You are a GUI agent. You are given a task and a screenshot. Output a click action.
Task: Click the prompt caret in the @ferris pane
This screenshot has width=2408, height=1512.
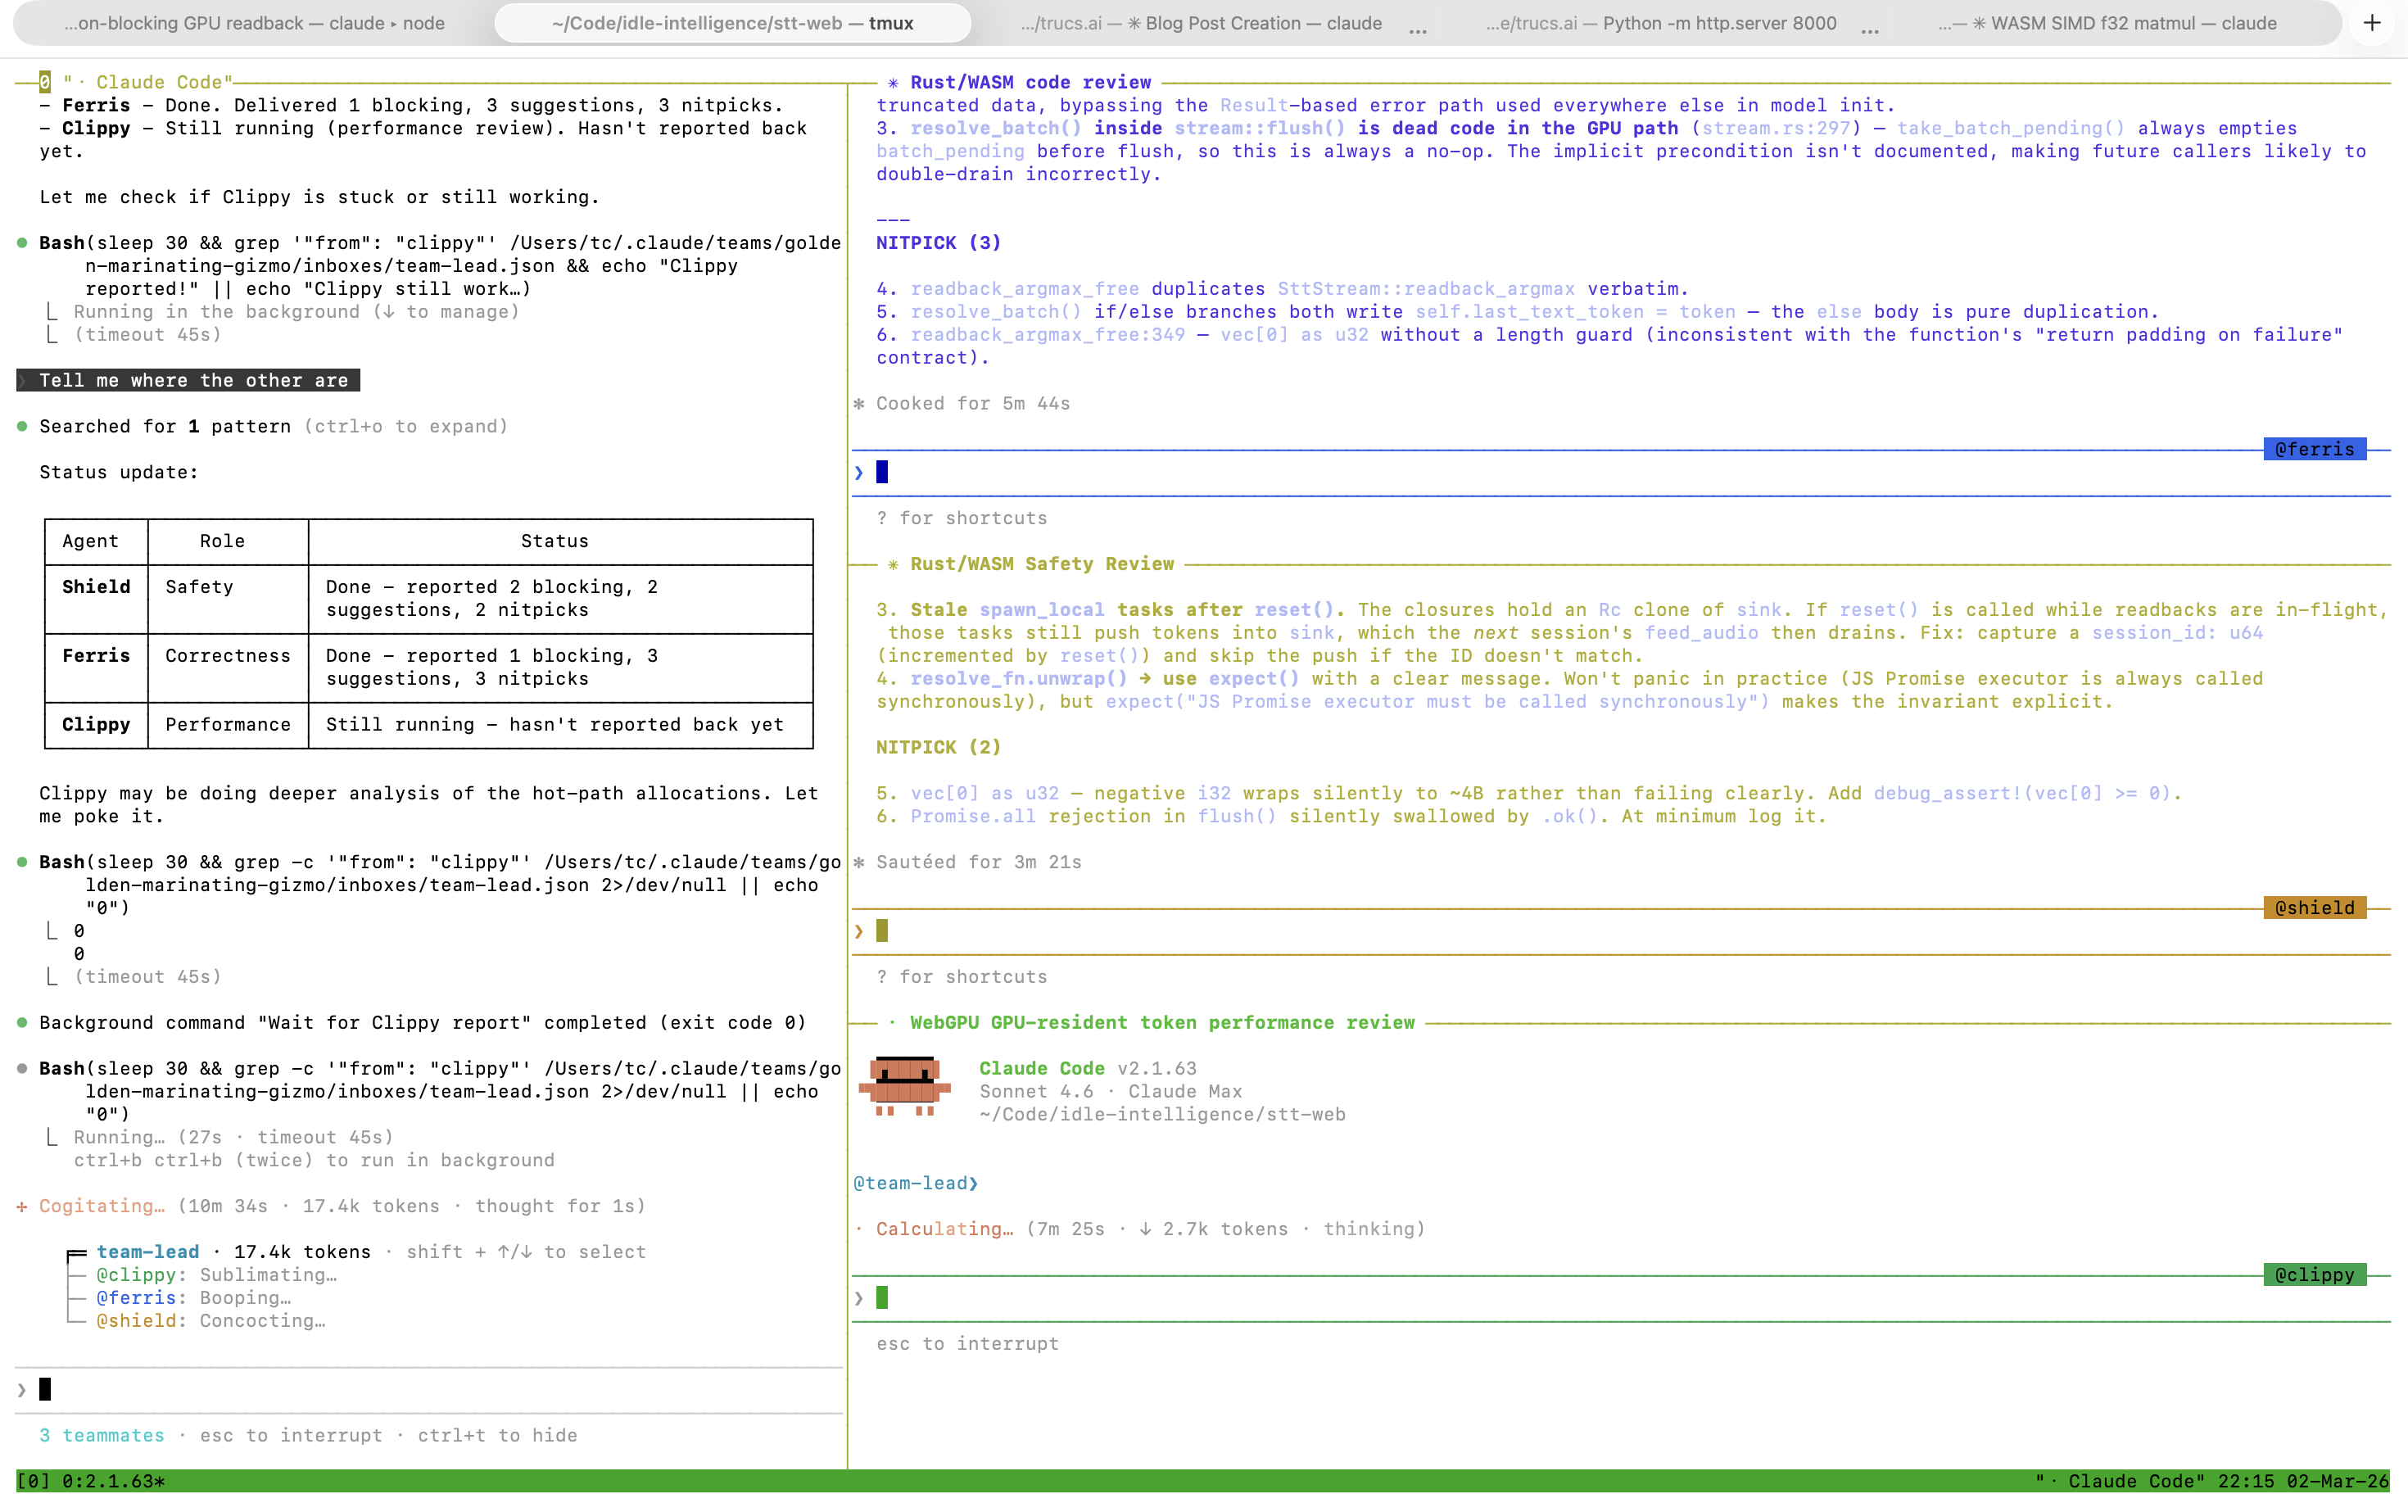pos(858,471)
